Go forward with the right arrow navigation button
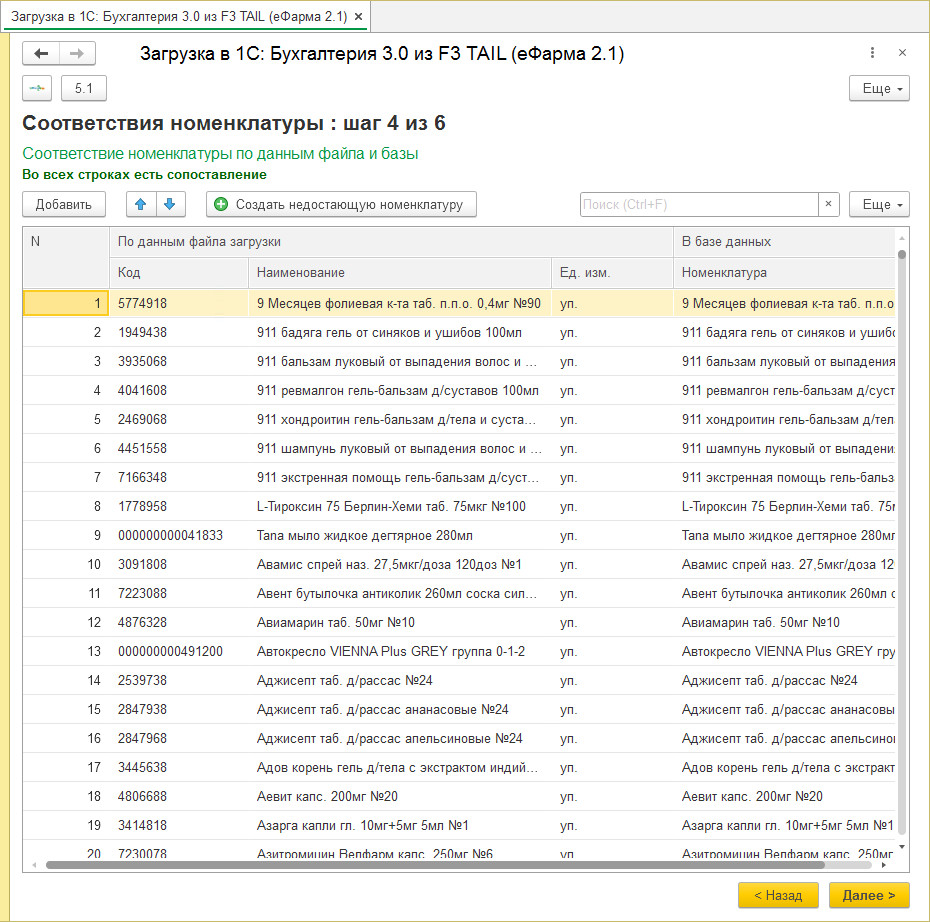 [77, 53]
